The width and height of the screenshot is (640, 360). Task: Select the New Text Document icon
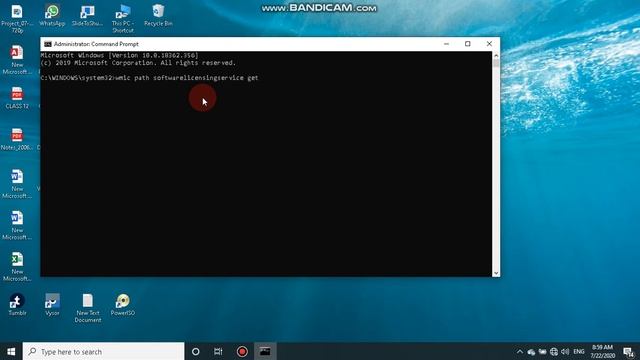[88, 308]
